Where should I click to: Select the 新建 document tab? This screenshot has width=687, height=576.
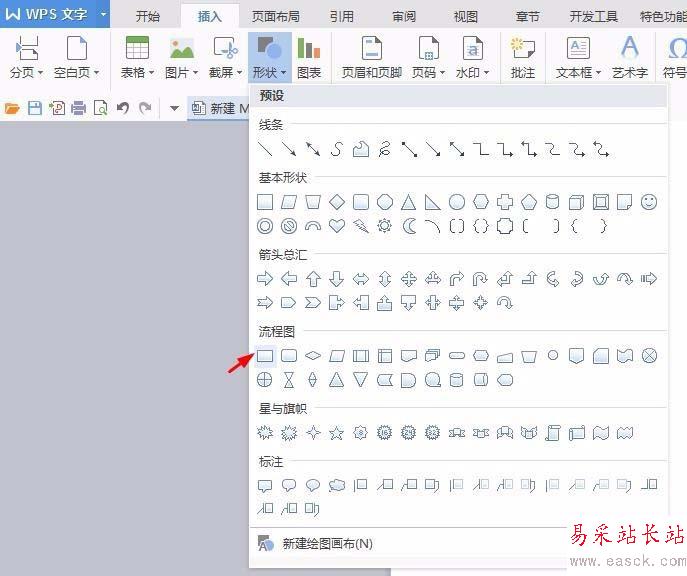coord(220,108)
